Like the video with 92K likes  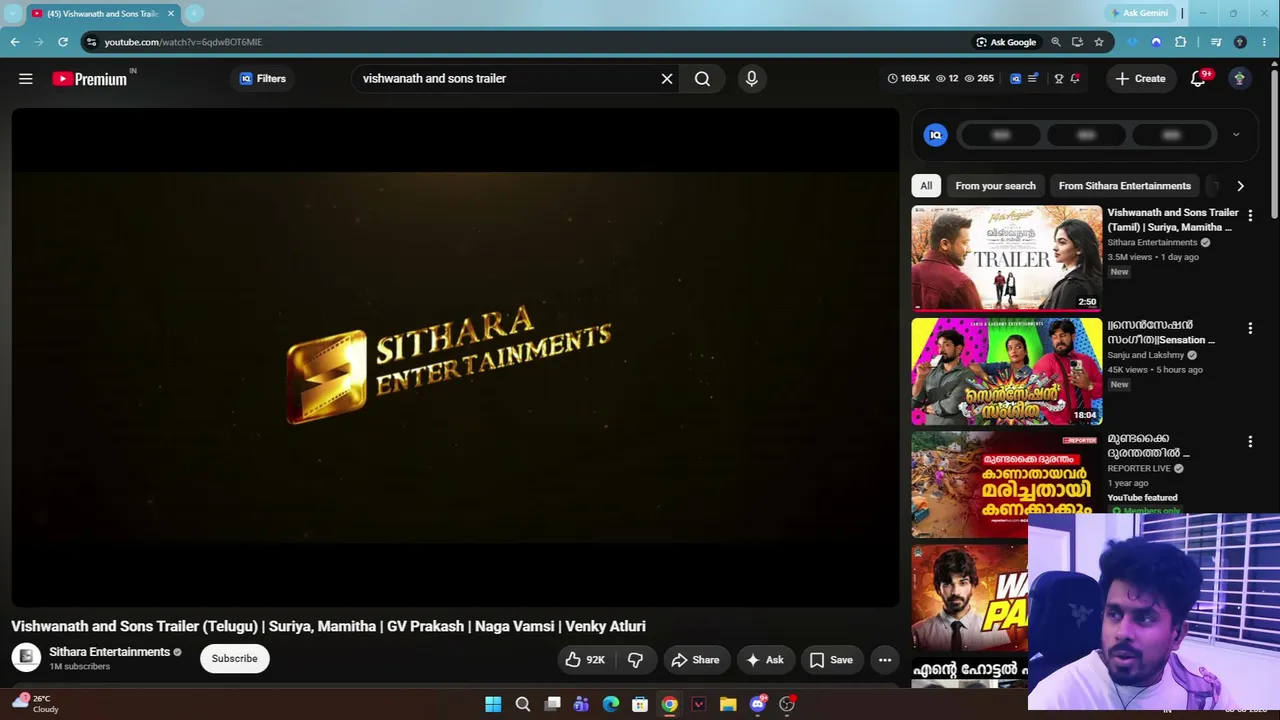[586, 660]
